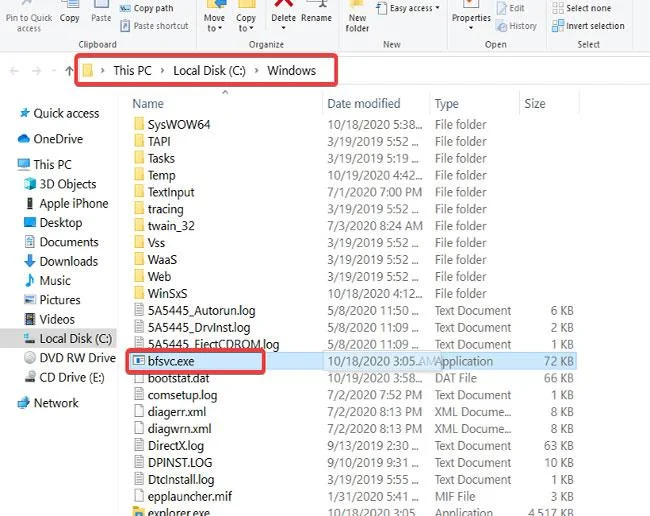Select This PC in navigation pane
The width and height of the screenshot is (650, 516).
click(x=44, y=165)
